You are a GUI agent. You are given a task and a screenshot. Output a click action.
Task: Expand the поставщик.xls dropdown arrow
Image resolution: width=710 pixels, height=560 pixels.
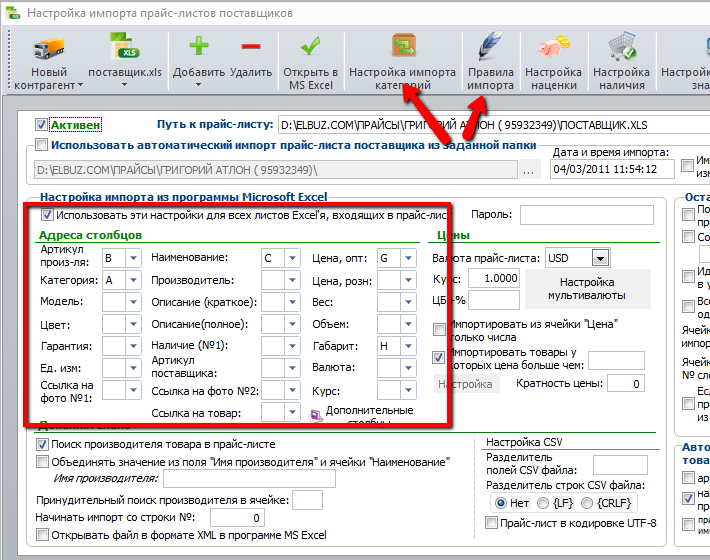[124, 85]
